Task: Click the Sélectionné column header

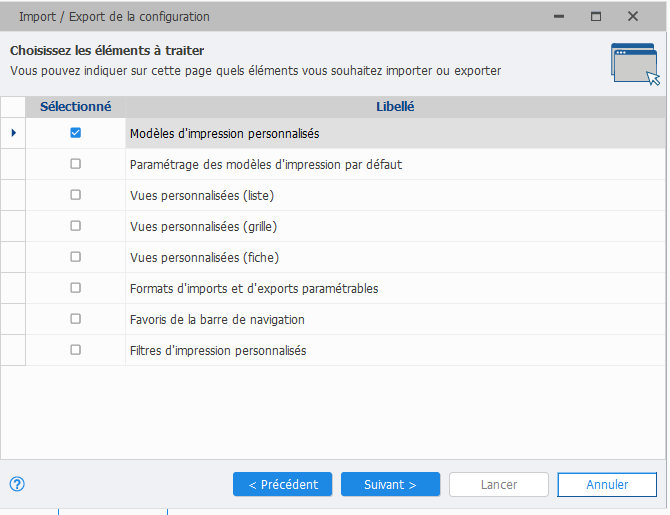Action: pos(76,106)
